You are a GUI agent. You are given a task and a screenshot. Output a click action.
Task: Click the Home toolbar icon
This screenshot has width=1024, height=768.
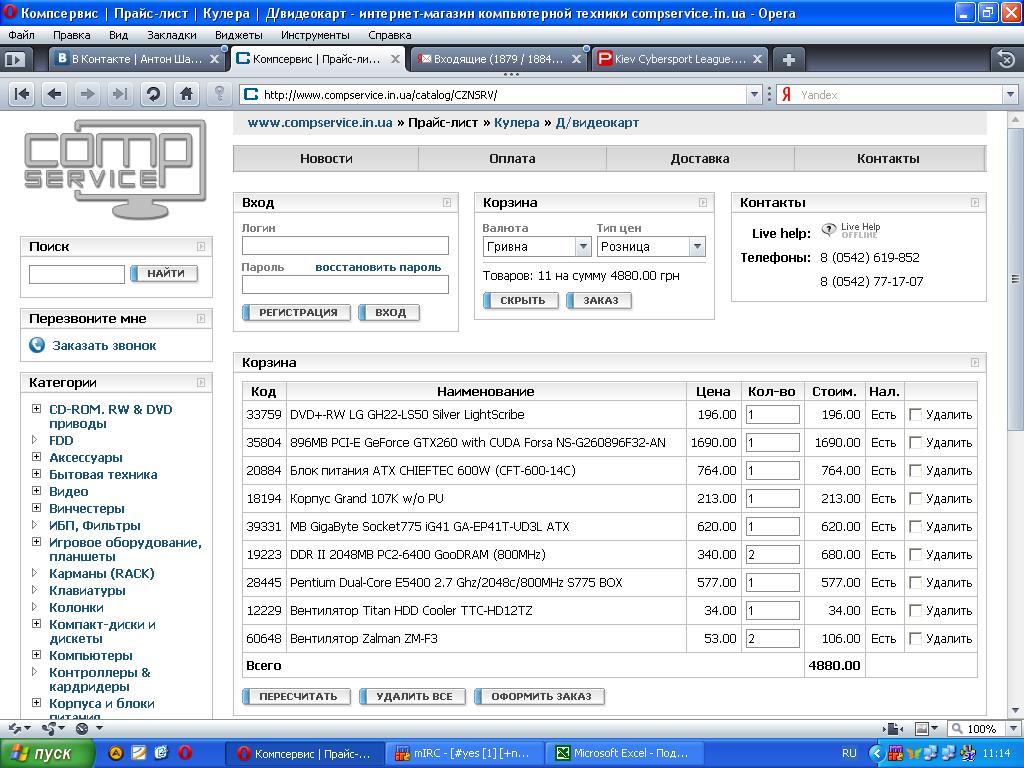coord(186,94)
